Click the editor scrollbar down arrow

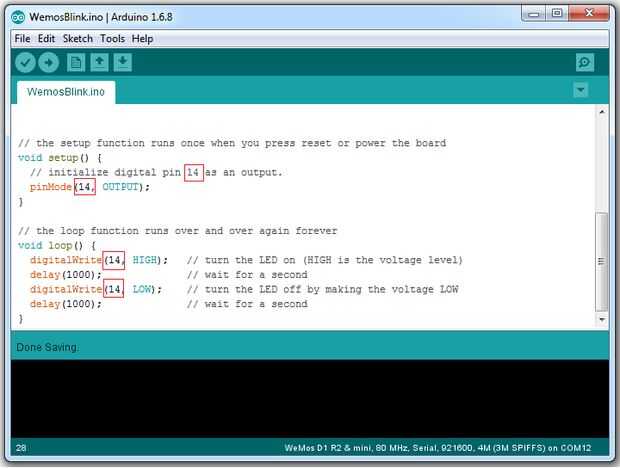(602, 319)
